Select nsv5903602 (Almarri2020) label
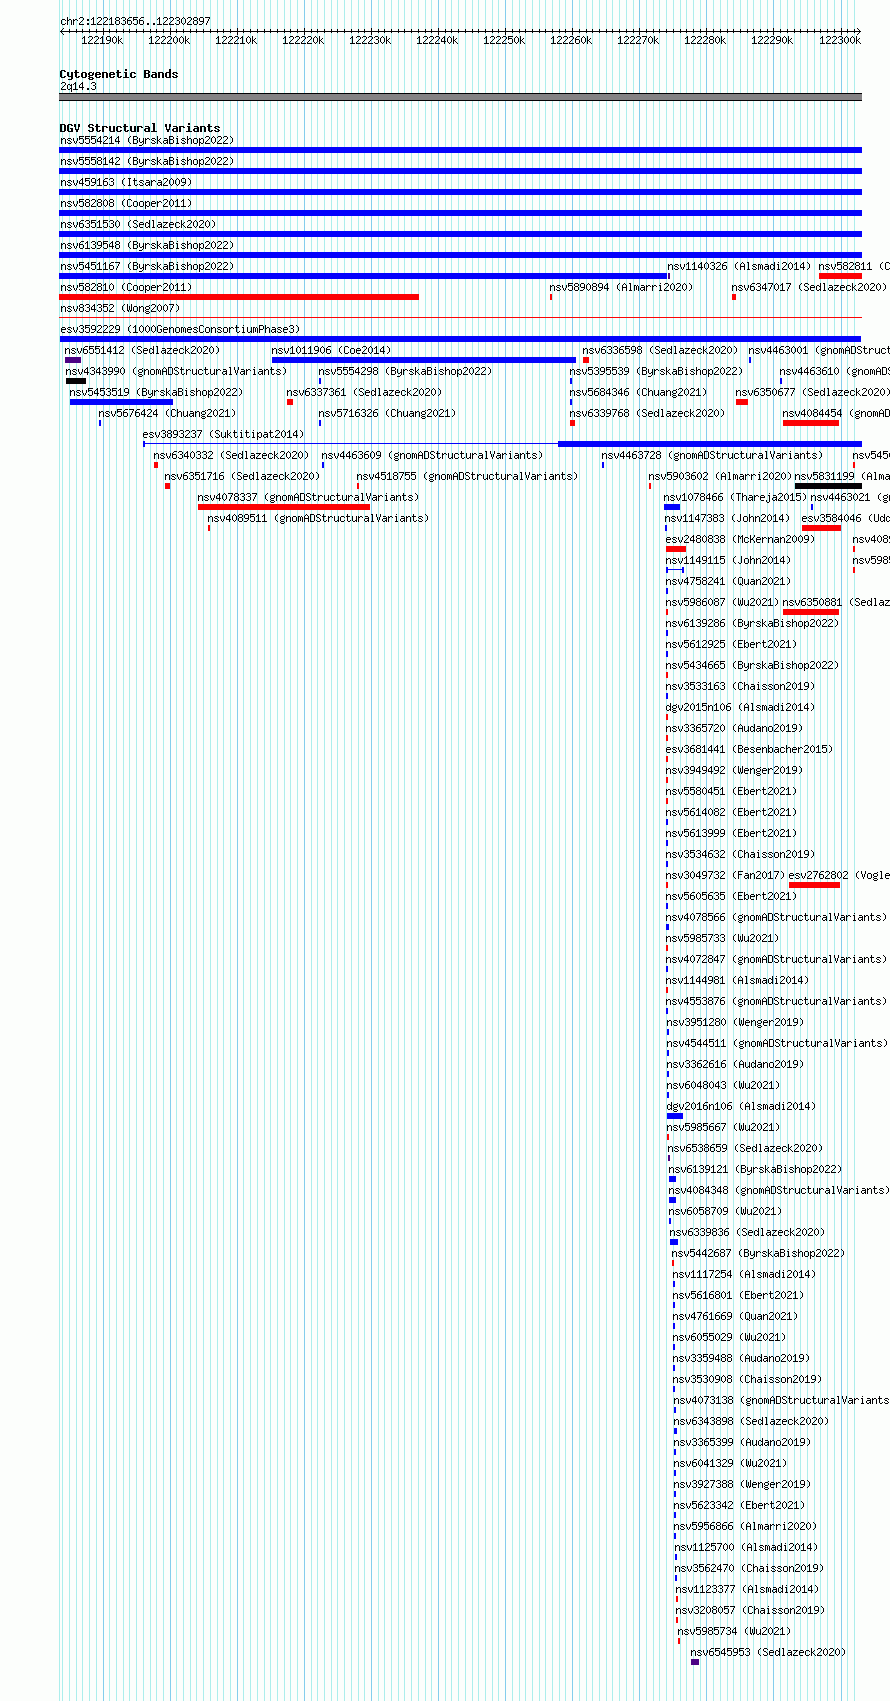This screenshot has width=890, height=1701. click(720, 477)
